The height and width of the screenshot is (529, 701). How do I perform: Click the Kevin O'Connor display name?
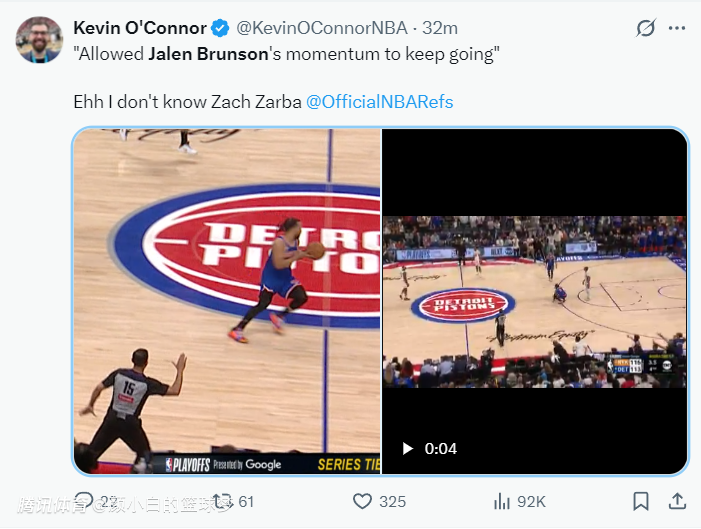coord(140,28)
